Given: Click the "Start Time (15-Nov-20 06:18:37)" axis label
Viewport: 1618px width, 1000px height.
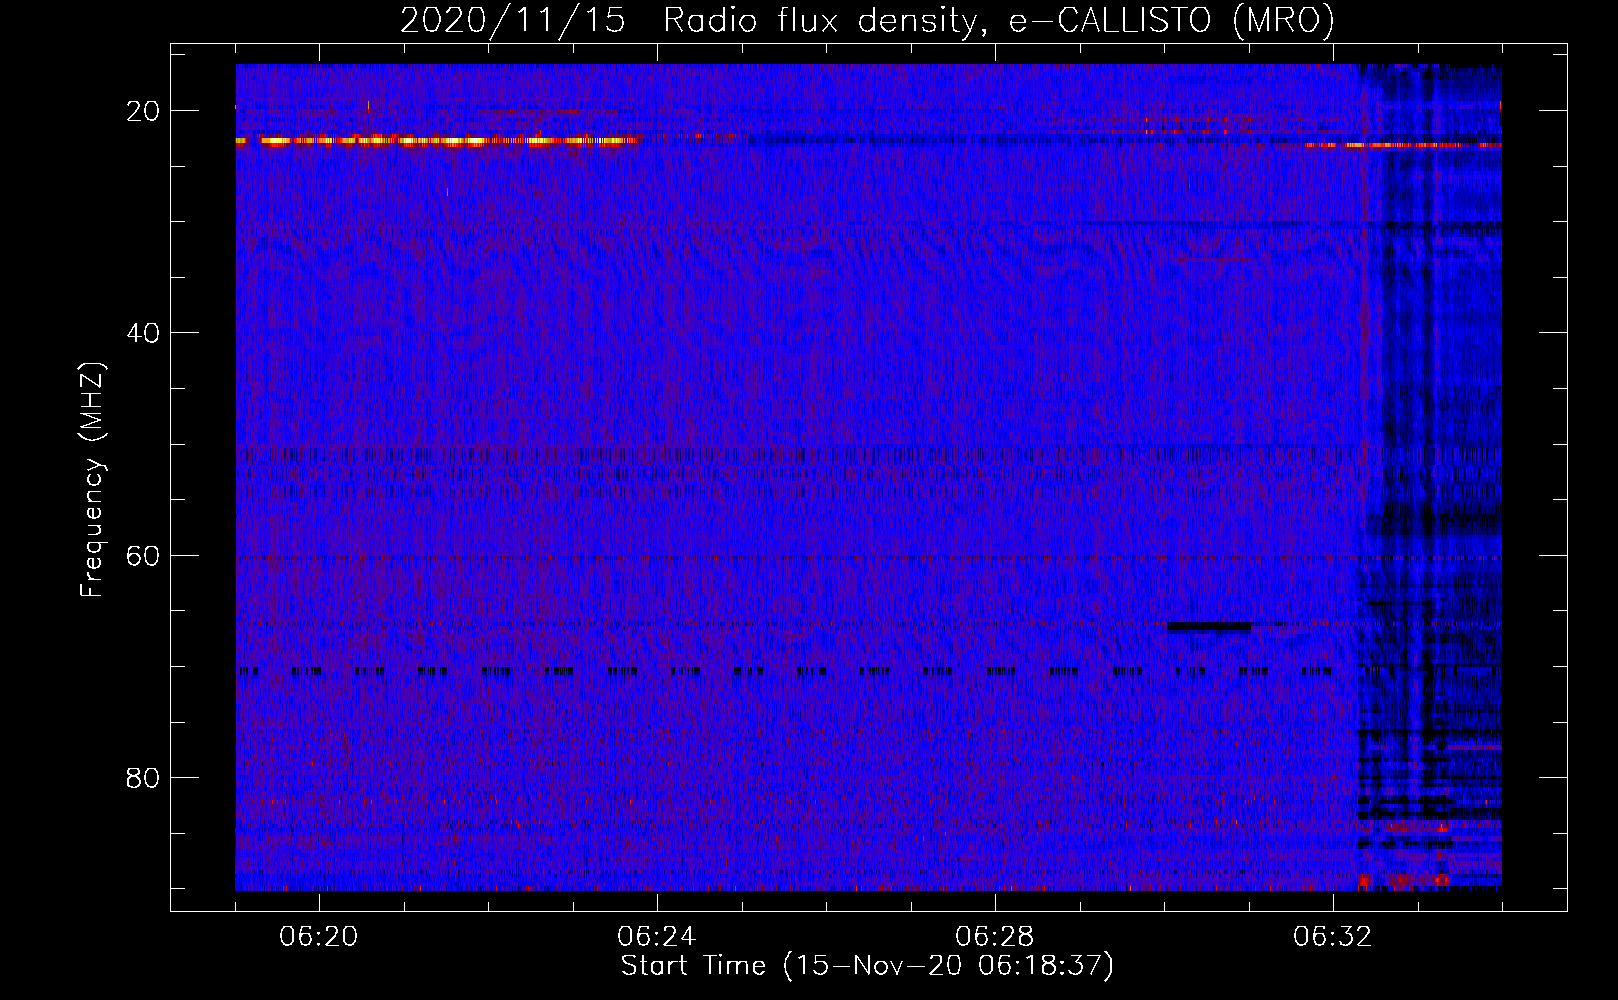Looking at the screenshot, I should click(x=867, y=966).
